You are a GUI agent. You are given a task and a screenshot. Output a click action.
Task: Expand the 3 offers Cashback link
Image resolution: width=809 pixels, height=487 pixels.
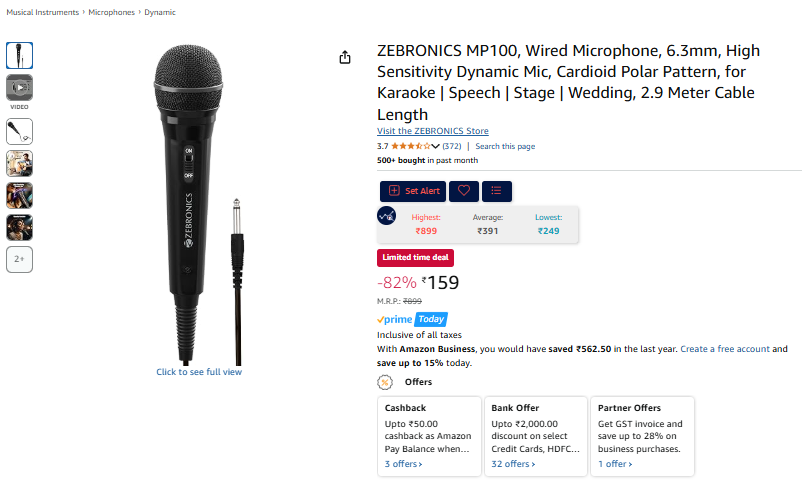403,464
